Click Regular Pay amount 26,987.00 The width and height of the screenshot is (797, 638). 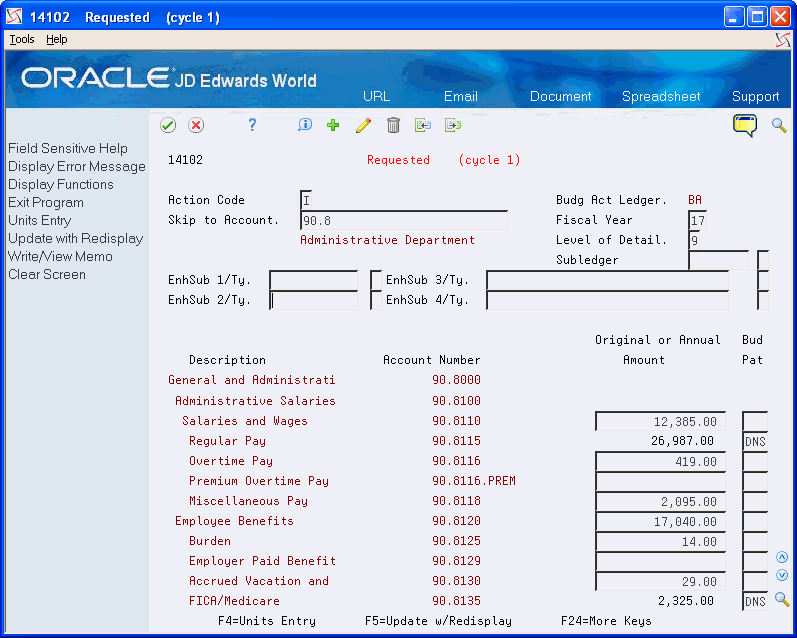(x=682, y=441)
